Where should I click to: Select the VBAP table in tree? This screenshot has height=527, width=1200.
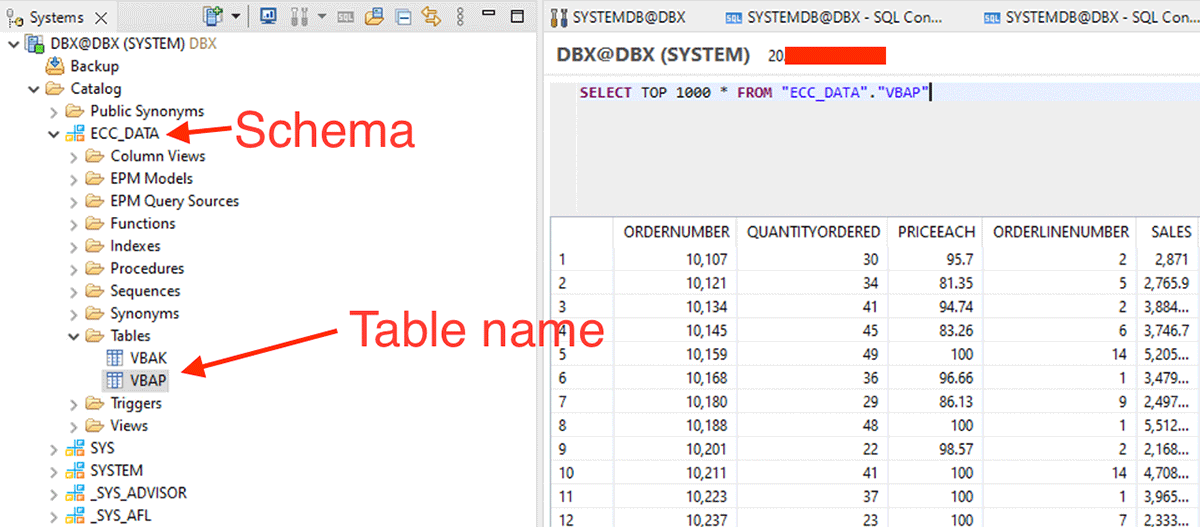point(148,381)
